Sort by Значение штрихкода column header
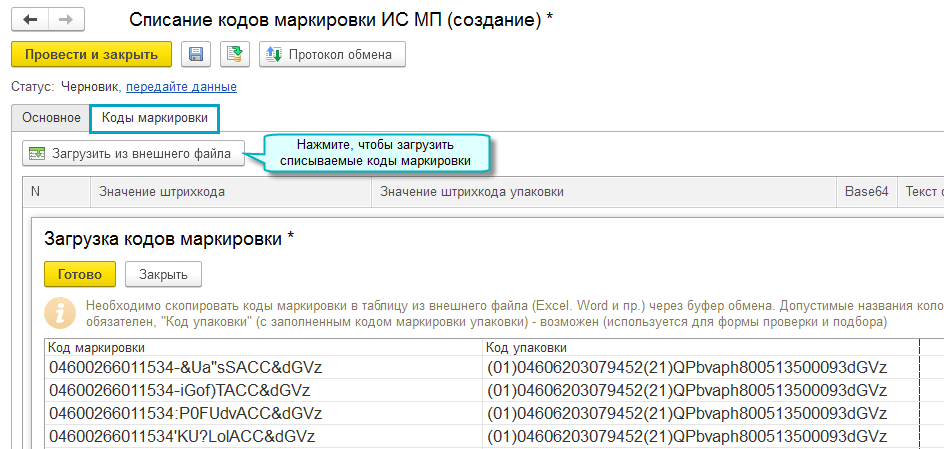944x449 pixels. click(161, 192)
